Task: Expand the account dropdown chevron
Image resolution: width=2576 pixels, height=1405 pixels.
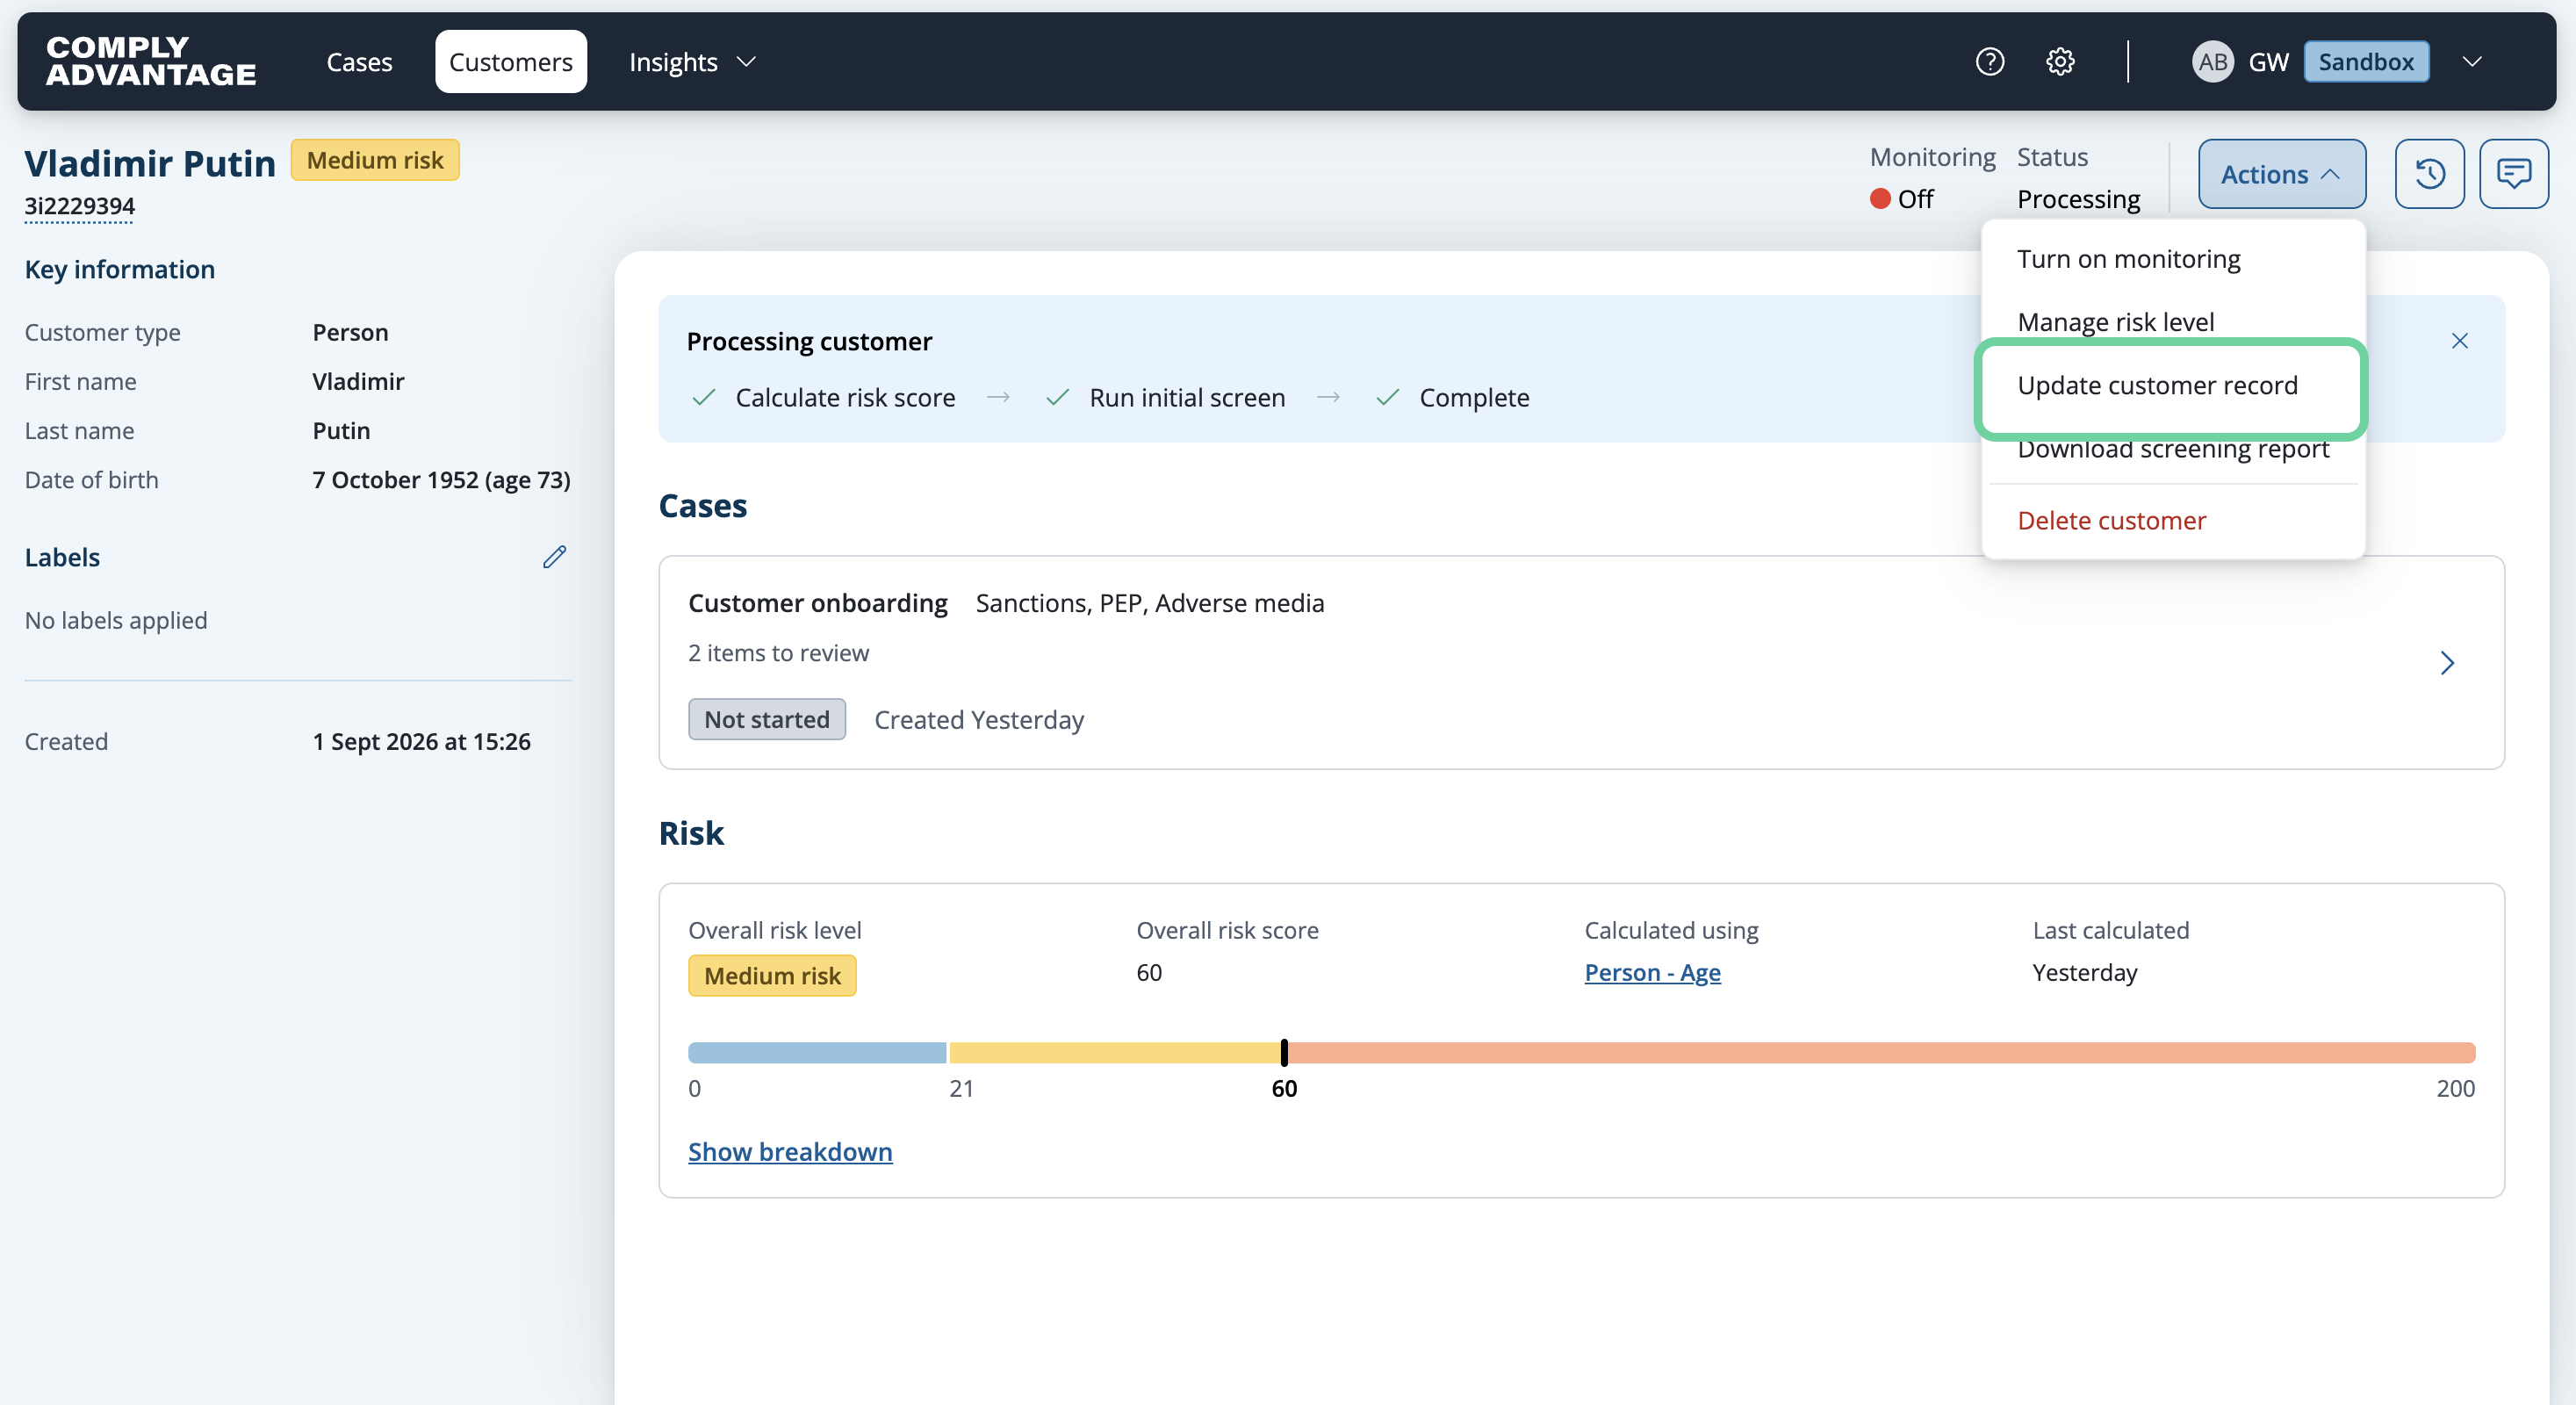Action: (2472, 62)
